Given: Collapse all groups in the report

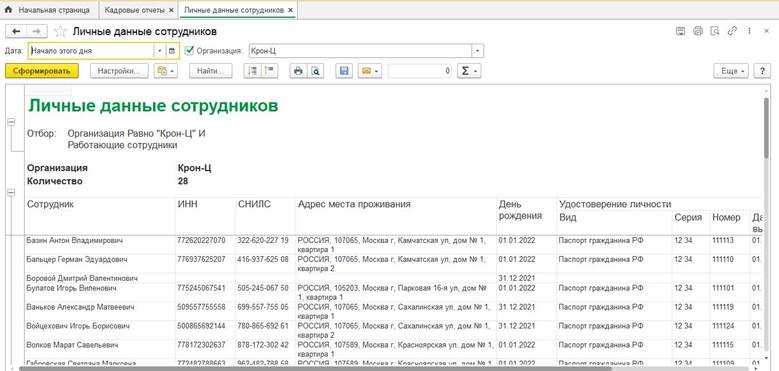Looking at the screenshot, I should point(270,71).
